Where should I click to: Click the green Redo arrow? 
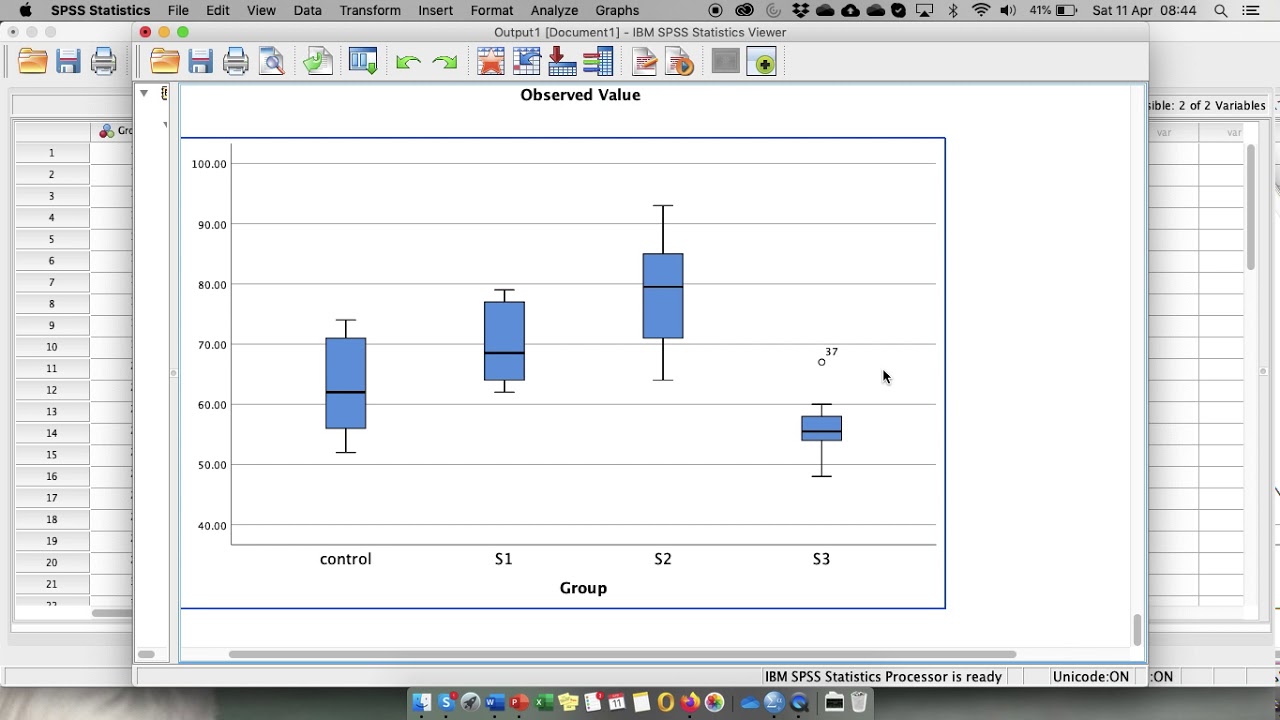(444, 62)
